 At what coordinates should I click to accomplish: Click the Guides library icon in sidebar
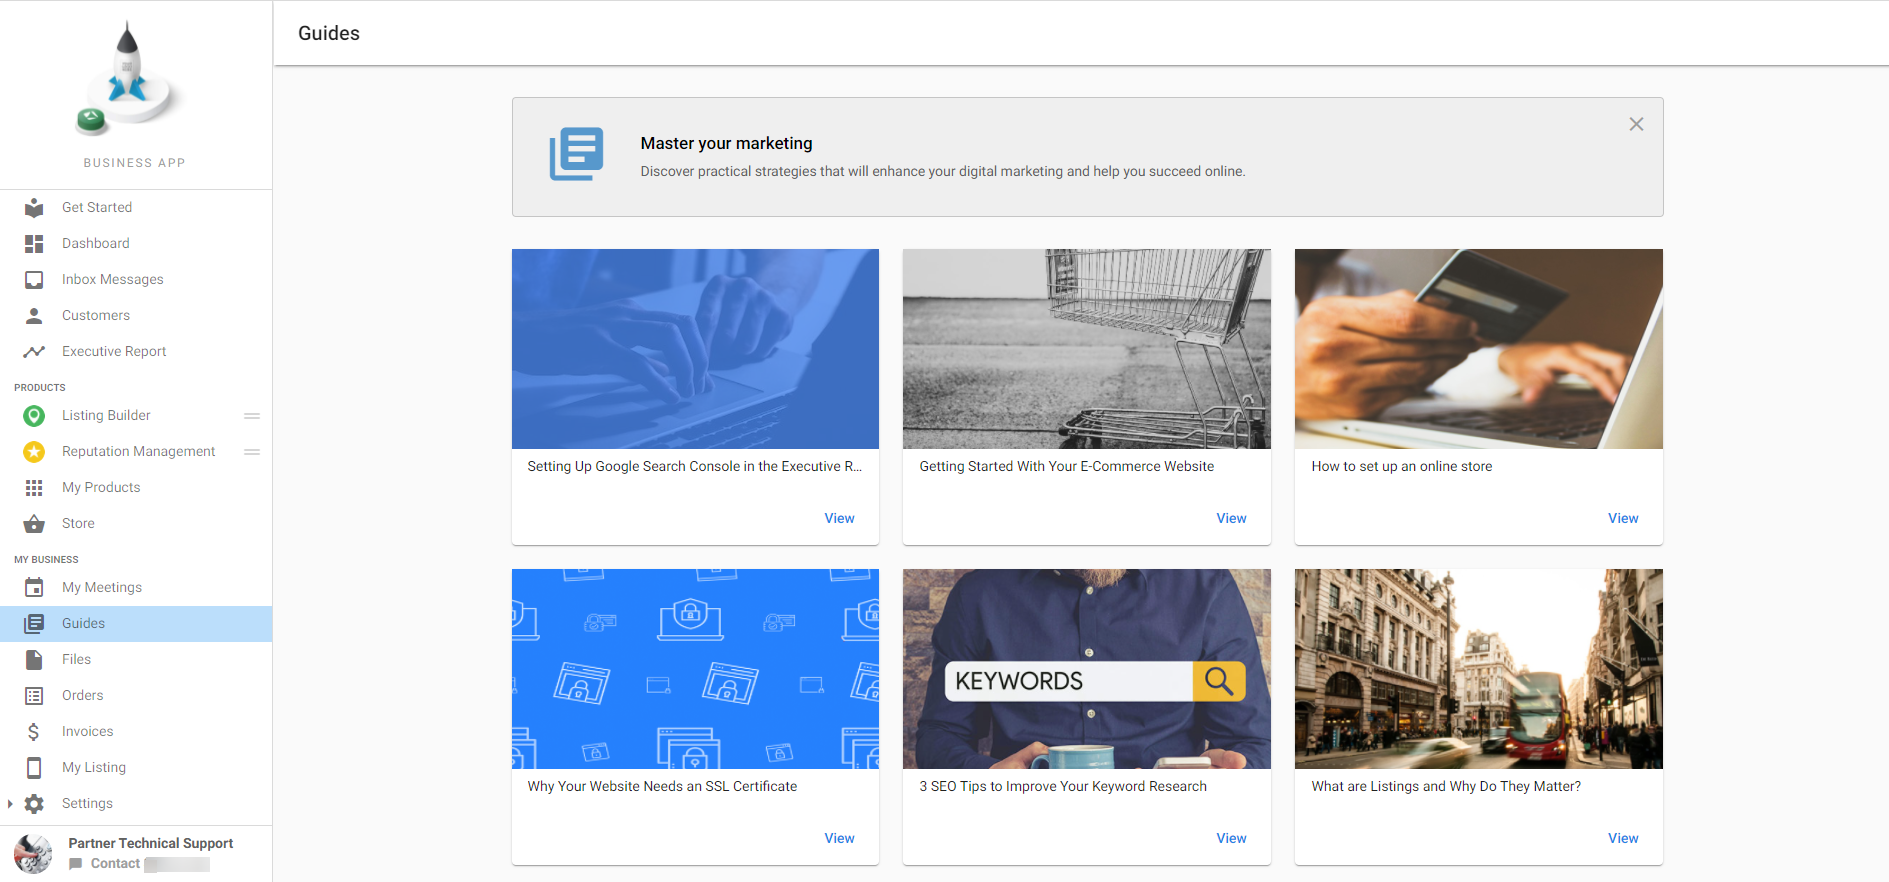[x=34, y=623]
